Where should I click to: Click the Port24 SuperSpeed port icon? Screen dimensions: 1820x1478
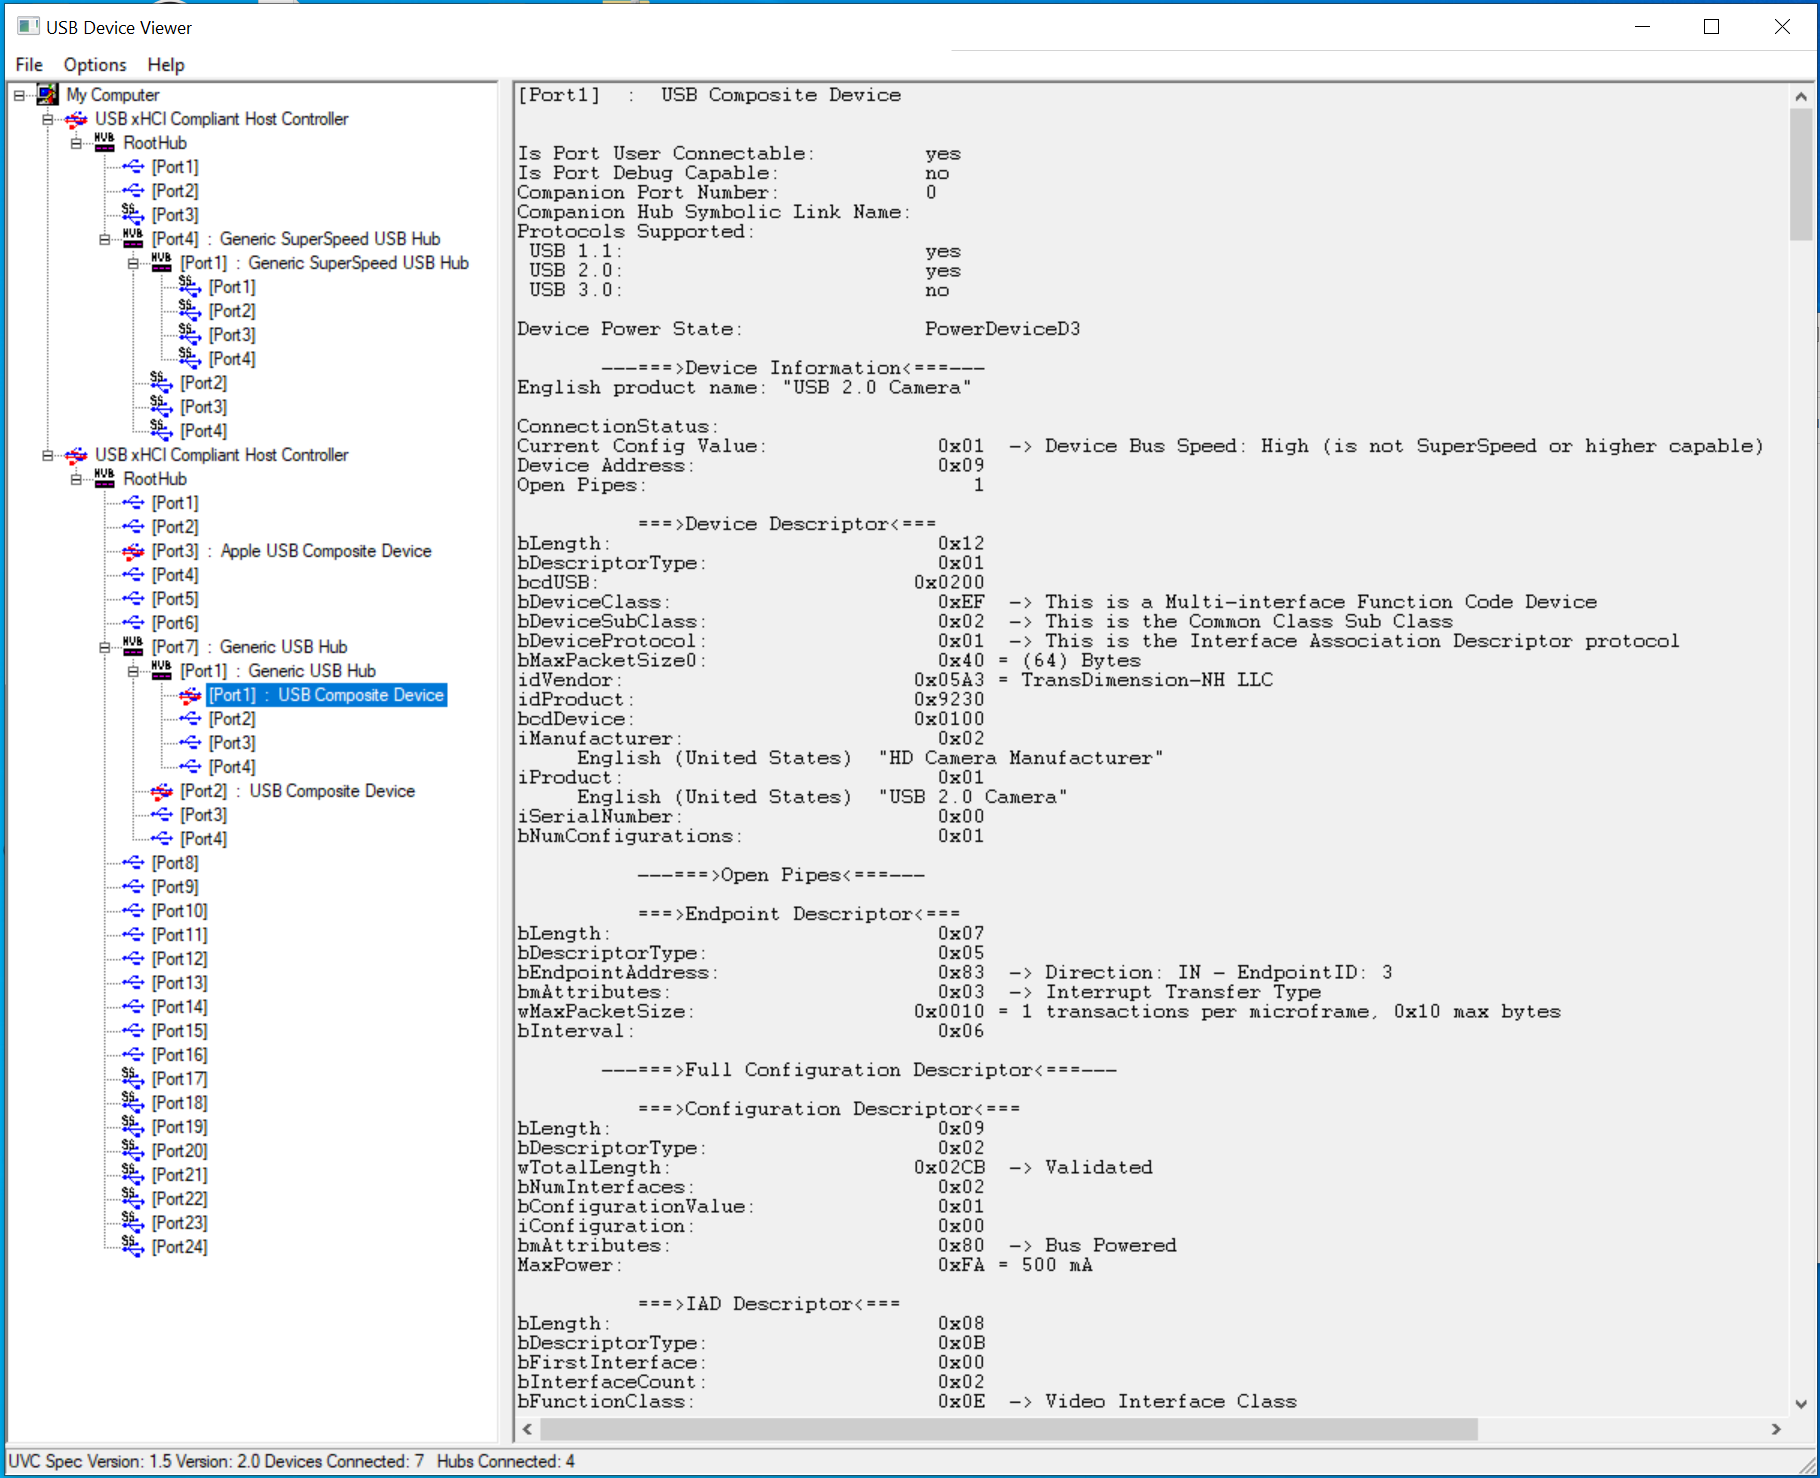(133, 1247)
